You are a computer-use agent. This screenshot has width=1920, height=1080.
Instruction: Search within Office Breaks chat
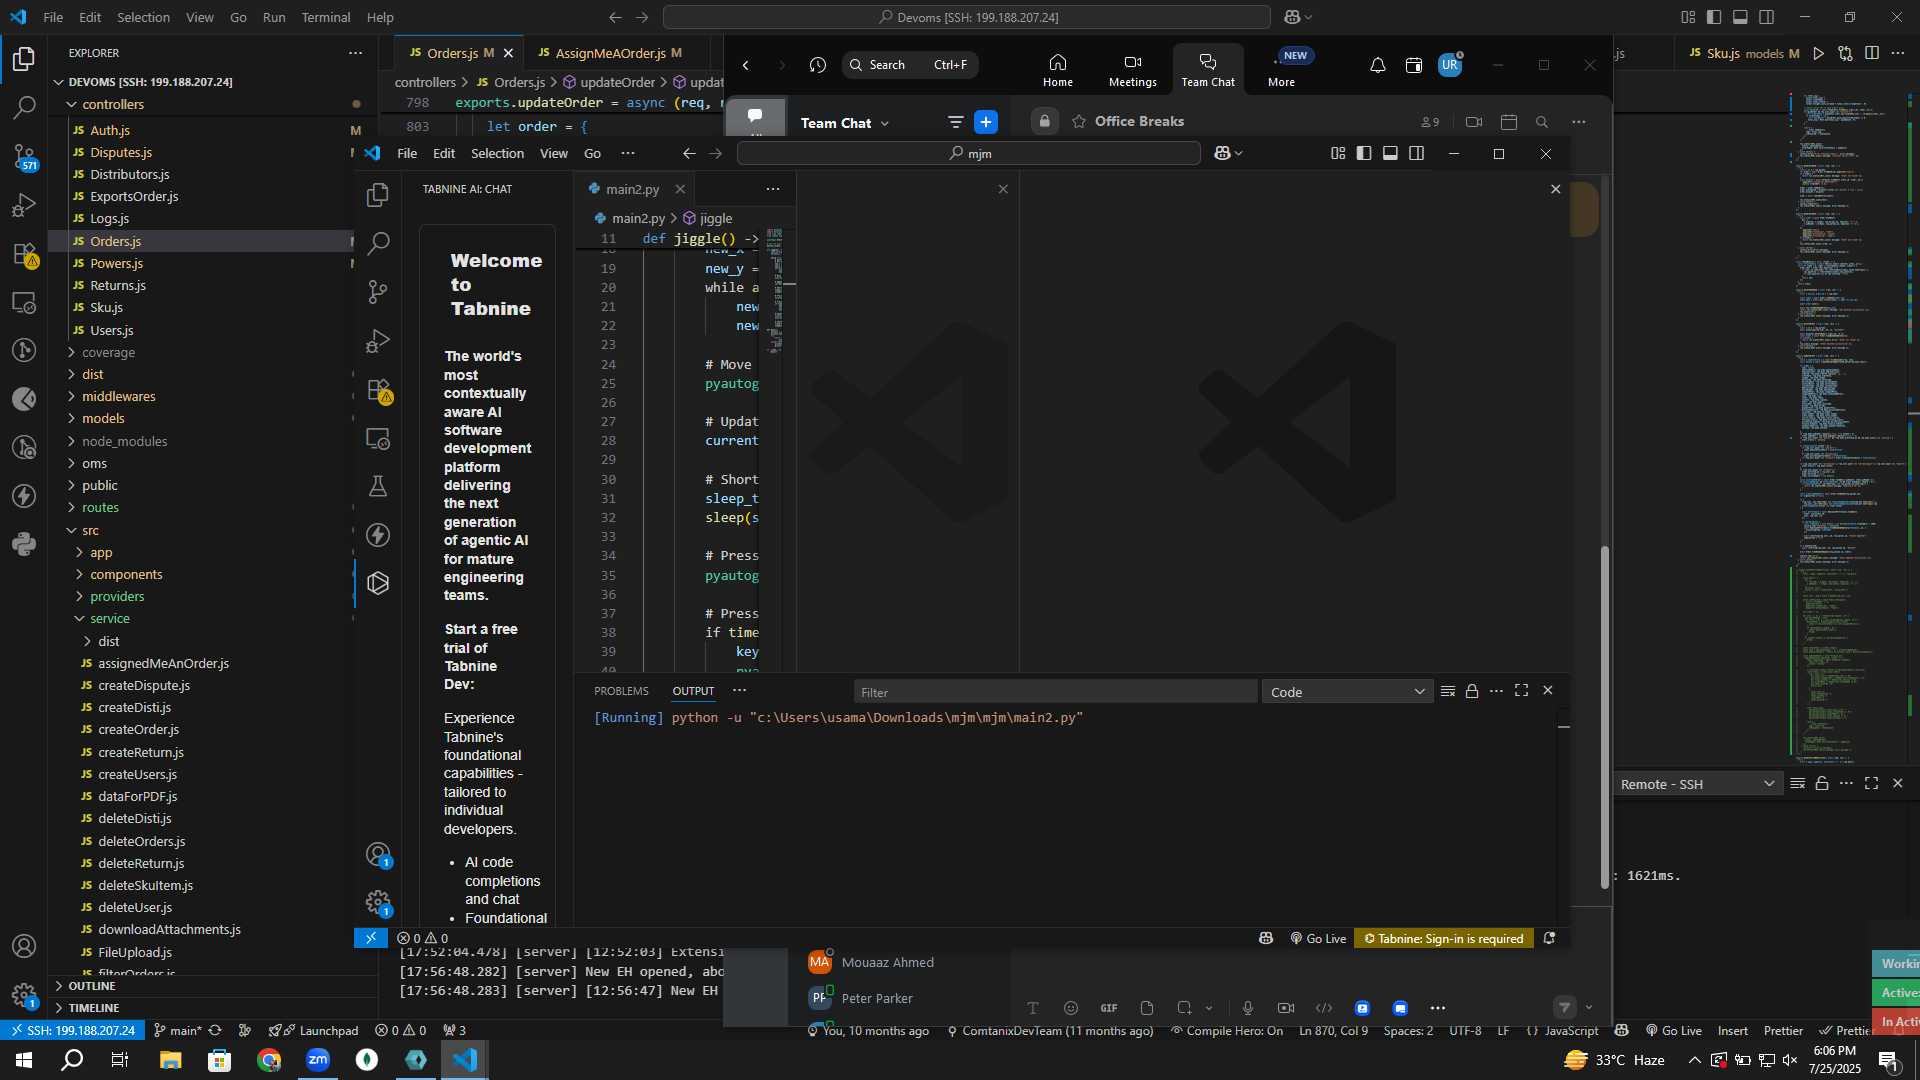coord(1542,122)
